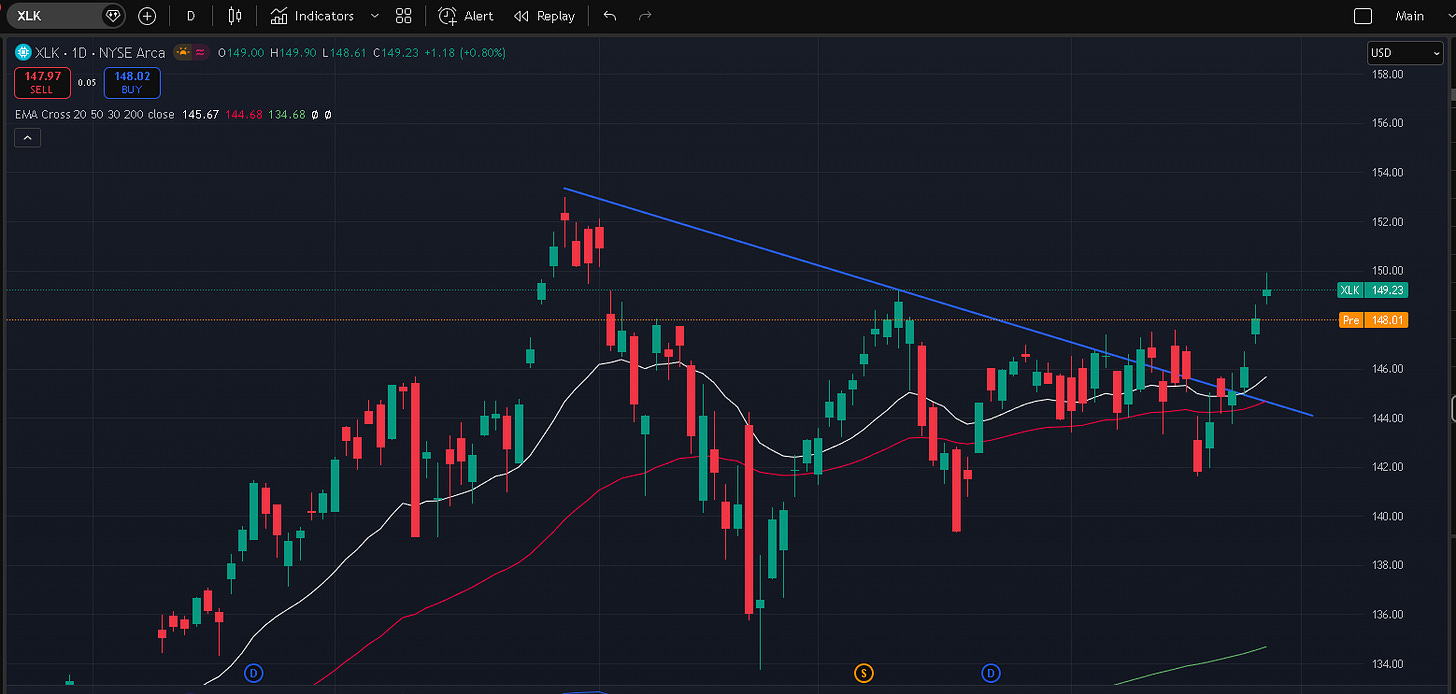Viewport: 1456px width, 694px height.
Task: Create a new Alert
Action: pyautogui.click(x=466, y=16)
